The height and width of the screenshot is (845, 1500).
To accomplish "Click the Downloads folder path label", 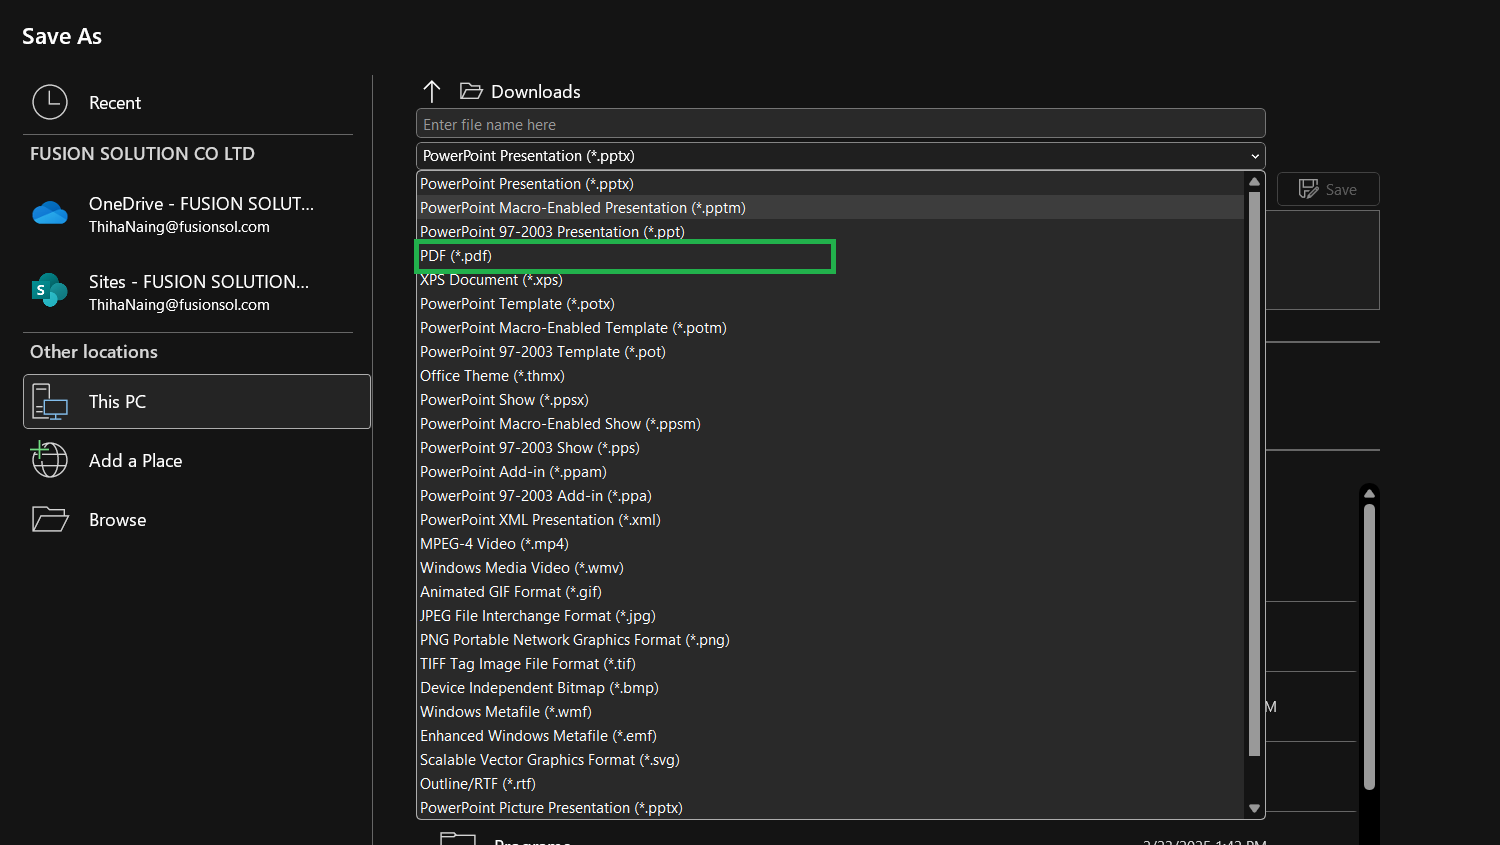I will [x=536, y=92].
